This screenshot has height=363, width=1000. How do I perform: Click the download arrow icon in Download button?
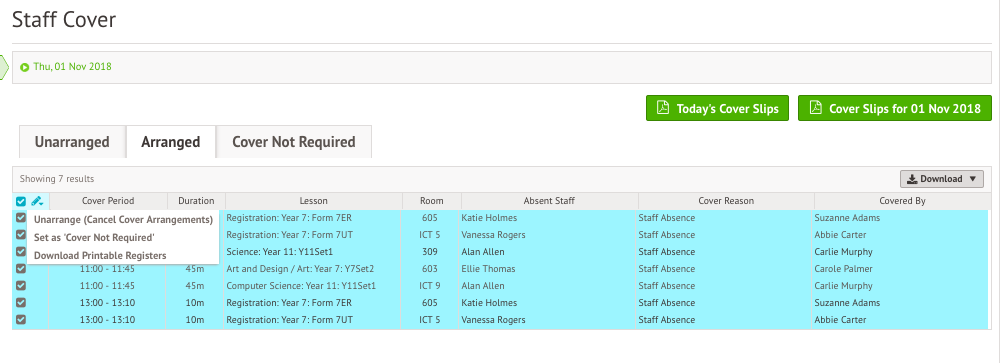(x=912, y=179)
